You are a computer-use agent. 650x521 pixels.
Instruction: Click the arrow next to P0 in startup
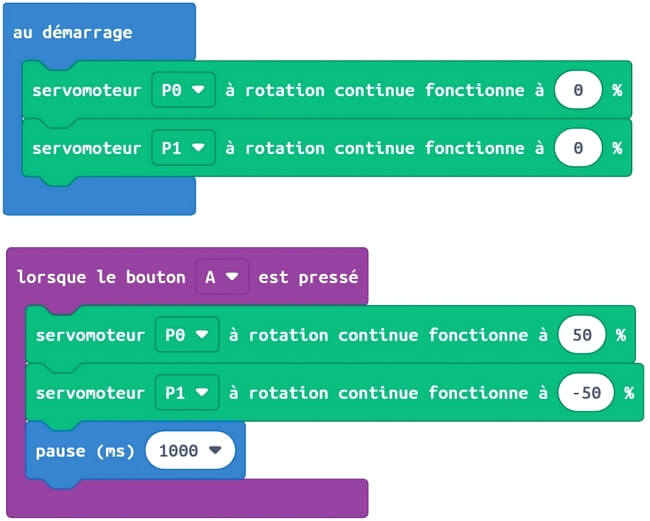coord(199,90)
